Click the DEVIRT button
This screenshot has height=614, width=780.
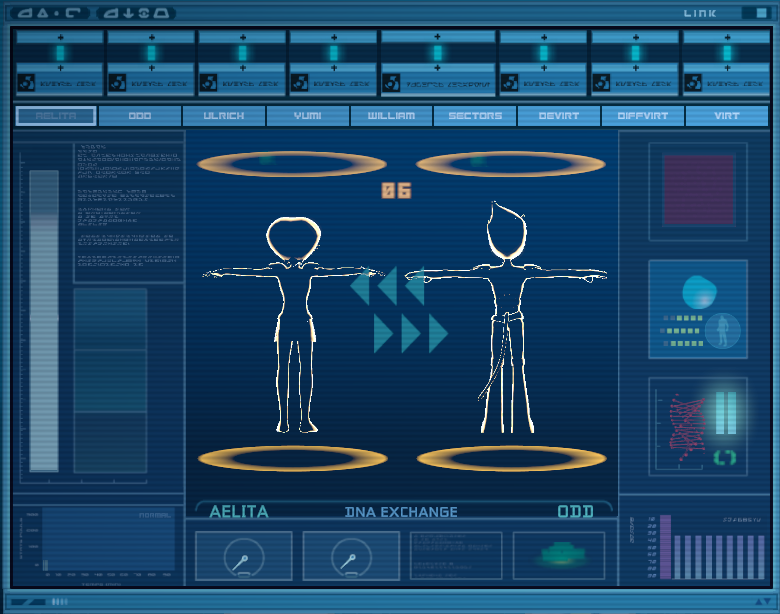(559, 116)
